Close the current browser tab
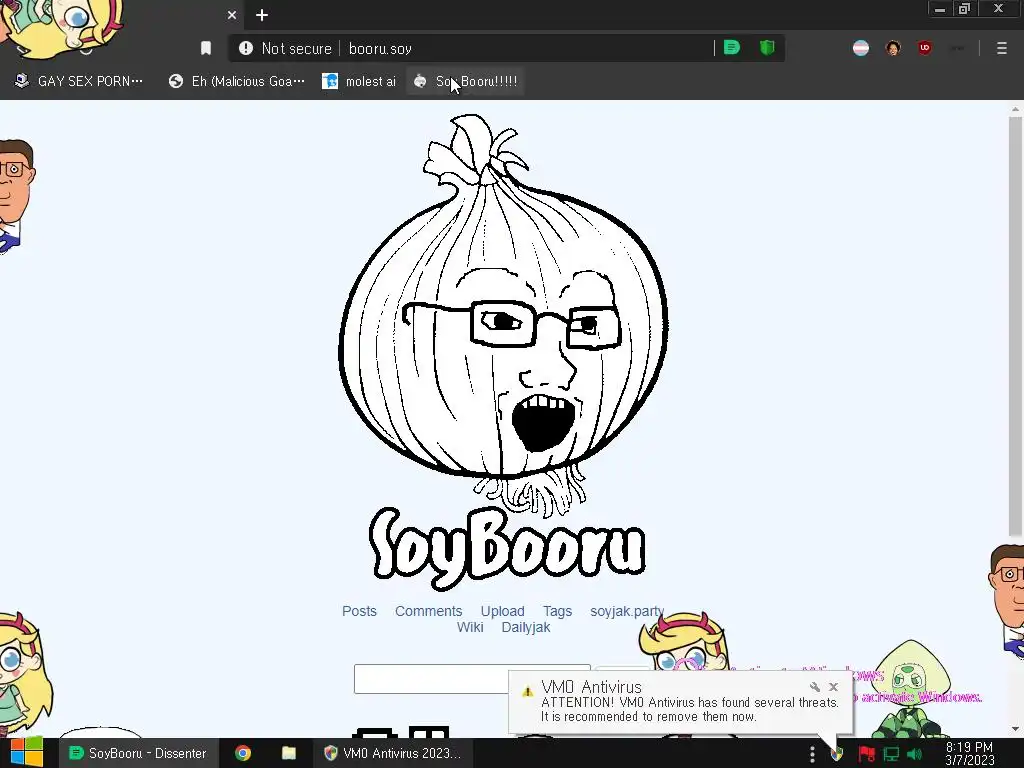Image resolution: width=1024 pixels, height=768 pixels. coord(232,15)
